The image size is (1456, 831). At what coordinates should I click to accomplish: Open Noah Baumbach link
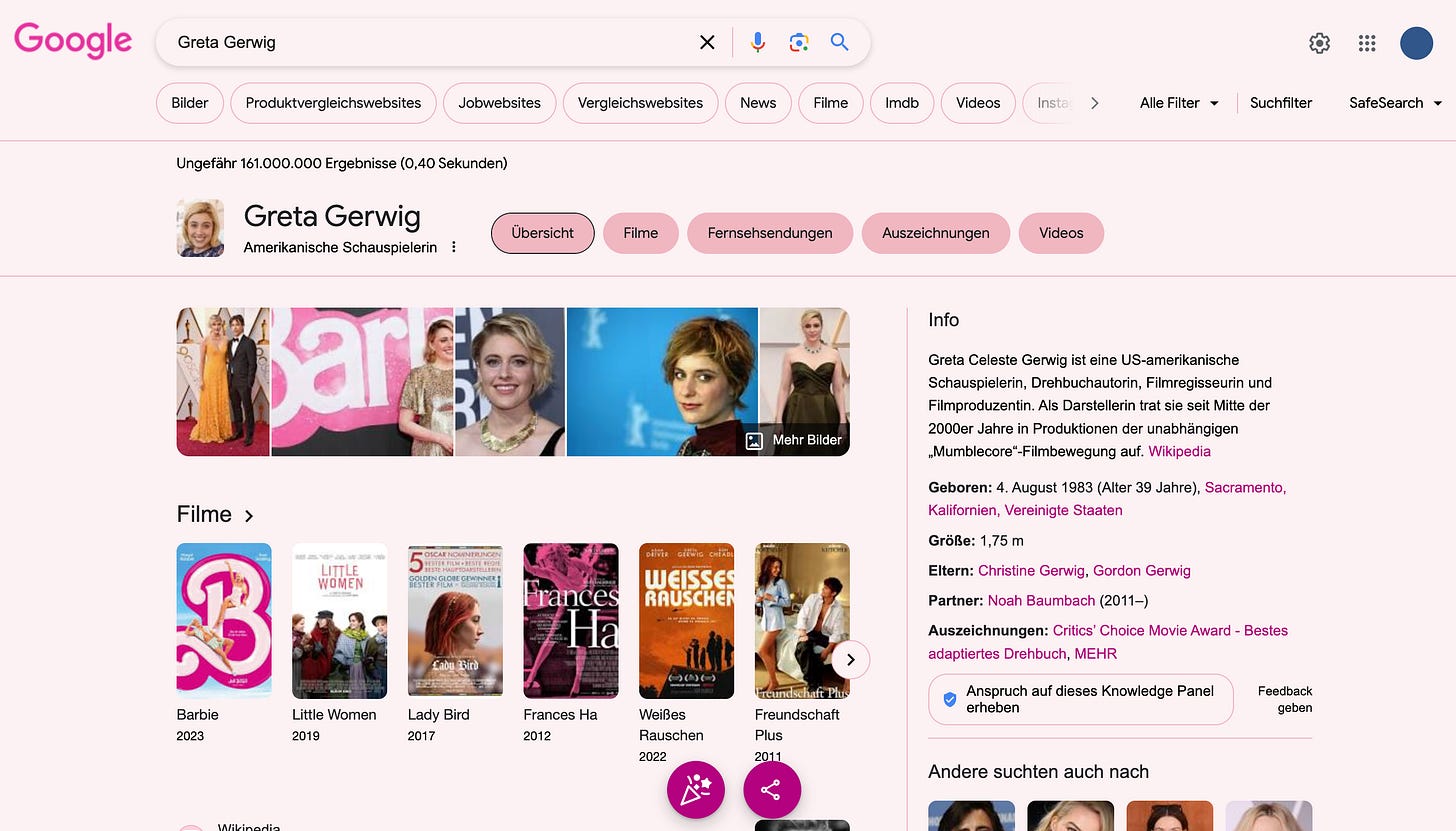1041,600
